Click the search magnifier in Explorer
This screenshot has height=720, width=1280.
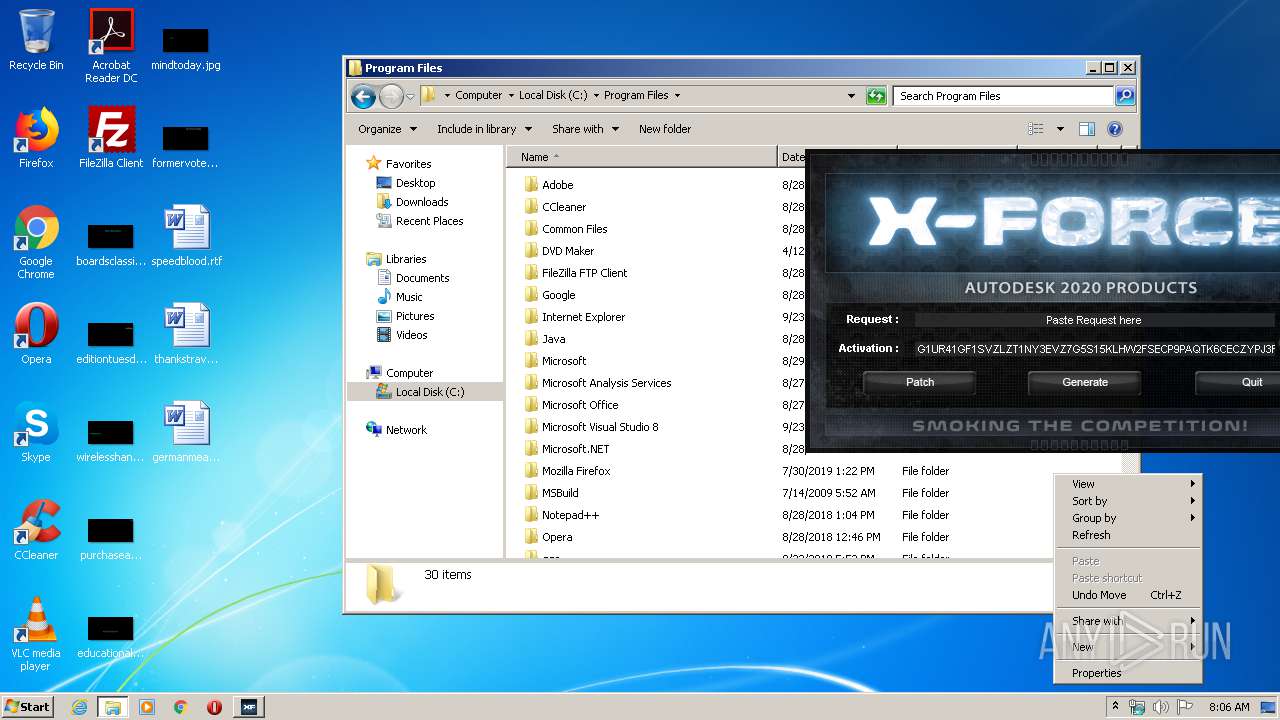(x=1125, y=96)
